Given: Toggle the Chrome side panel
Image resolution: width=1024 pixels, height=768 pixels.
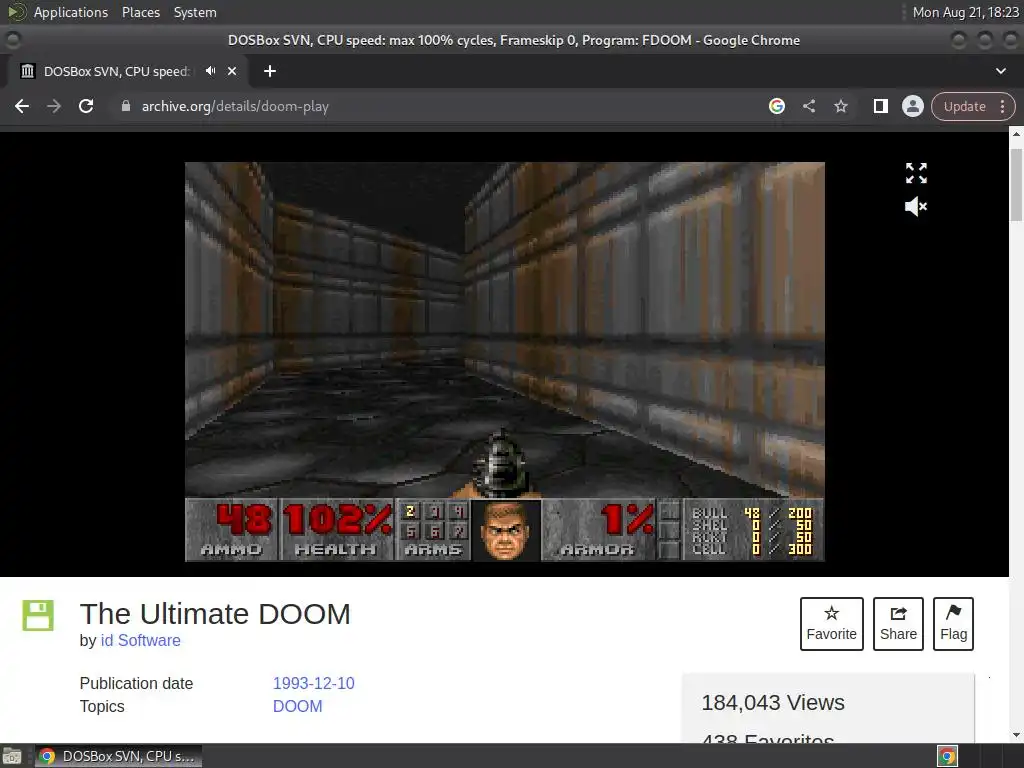Looking at the screenshot, I should [x=880, y=106].
